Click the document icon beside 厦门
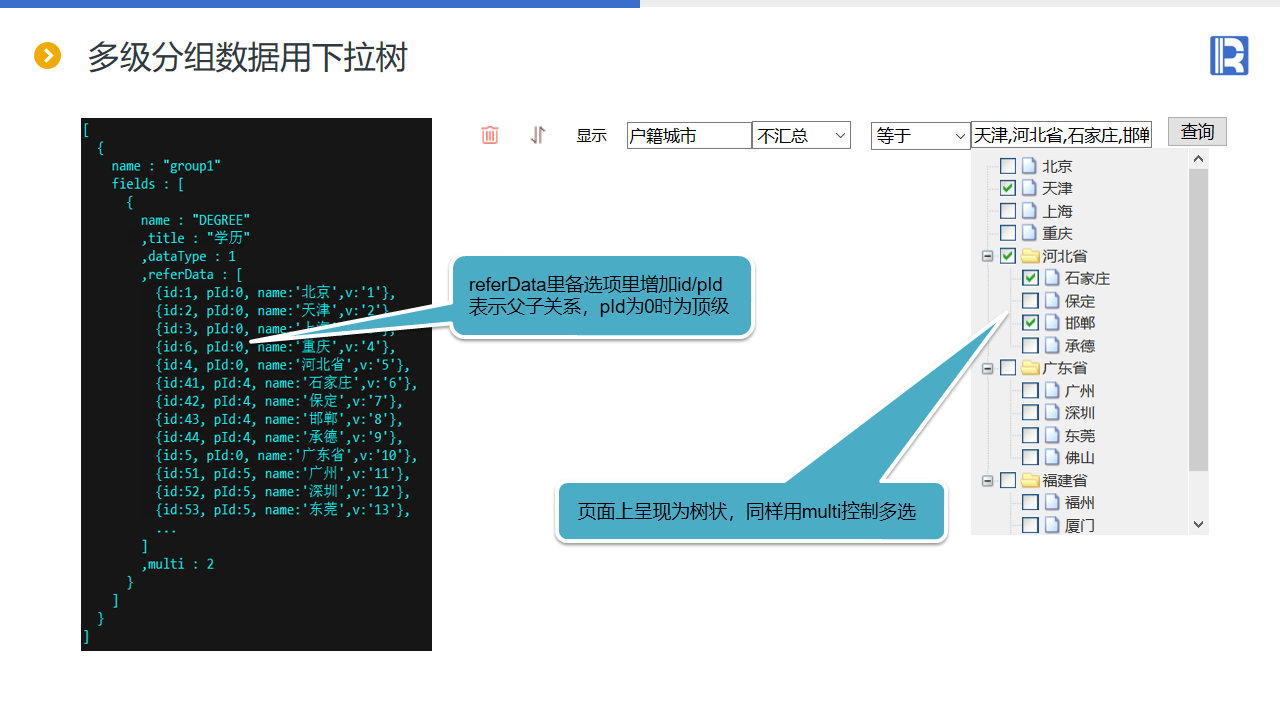1280x720 pixels. point(1051,525)
